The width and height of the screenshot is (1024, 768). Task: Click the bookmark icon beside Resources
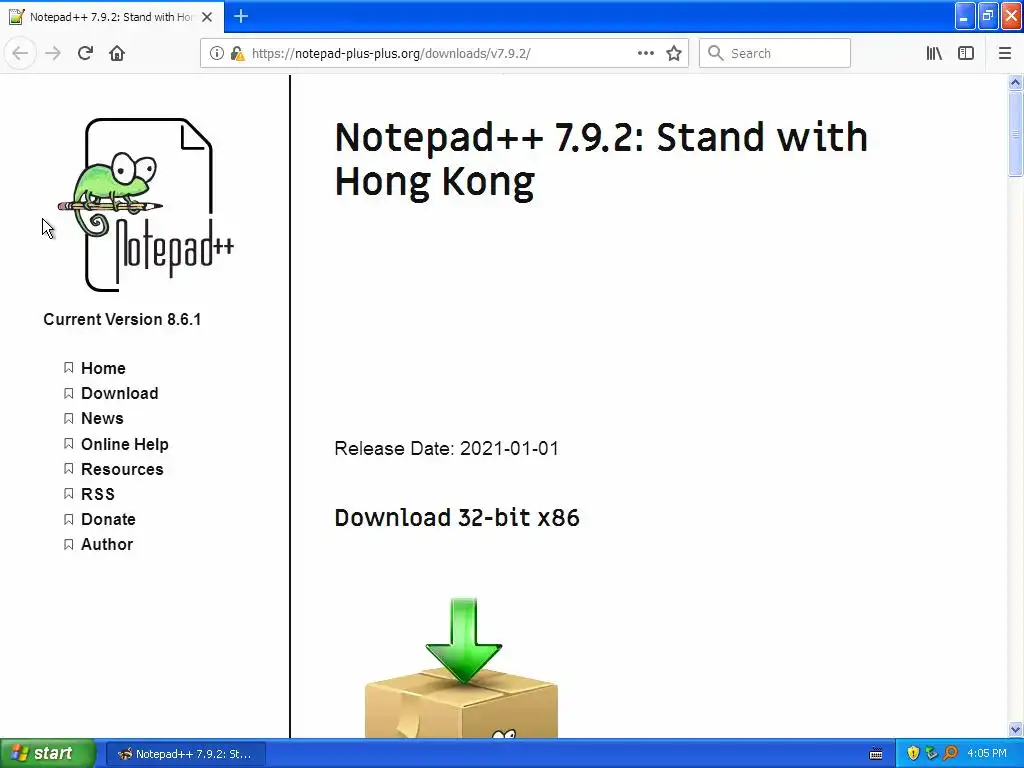[69, 468]
